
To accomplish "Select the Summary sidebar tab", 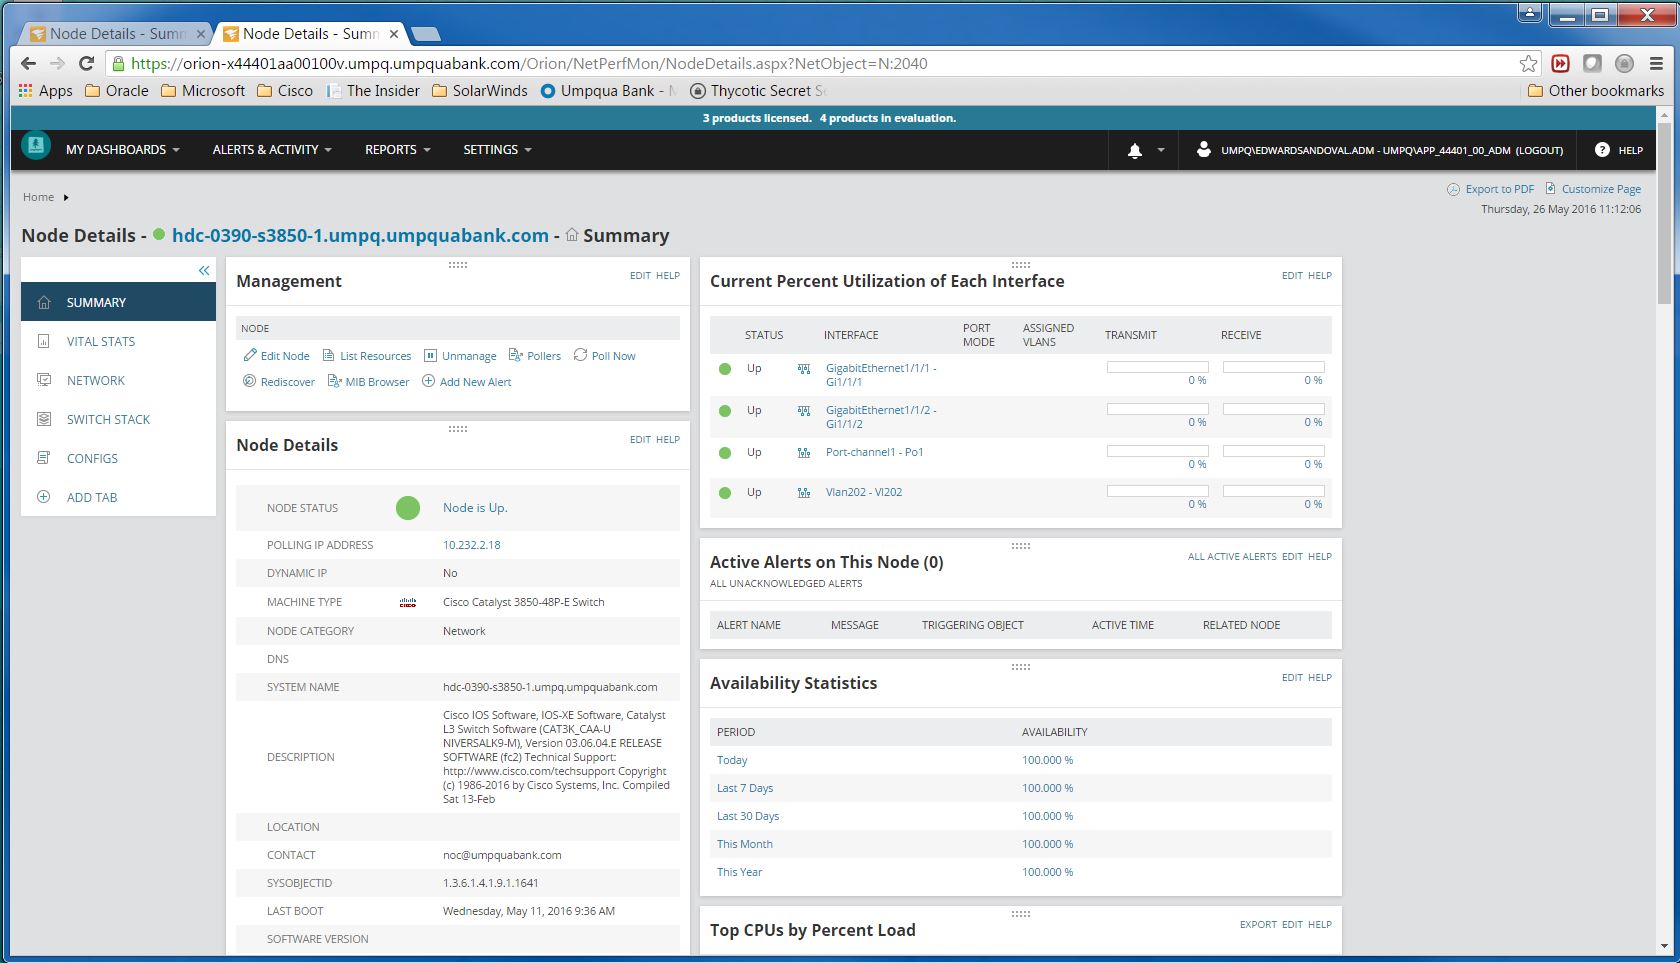I will (x=118, y=302).
